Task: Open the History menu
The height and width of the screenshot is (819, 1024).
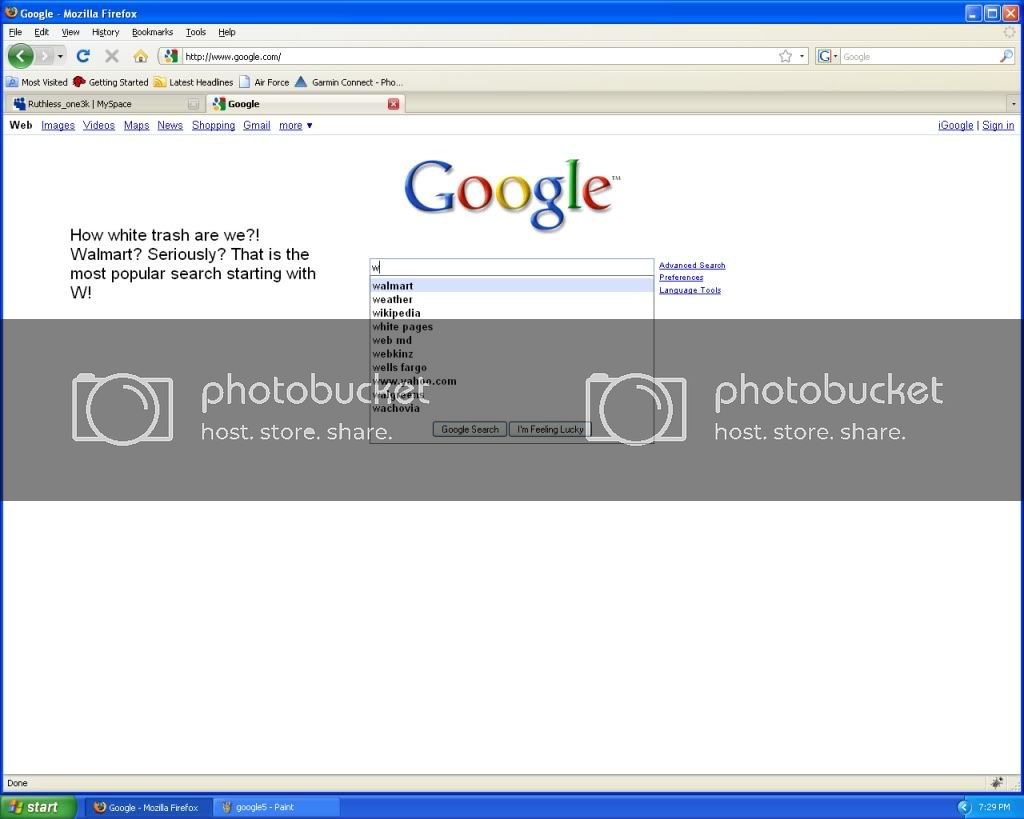Action: [105, 32]
